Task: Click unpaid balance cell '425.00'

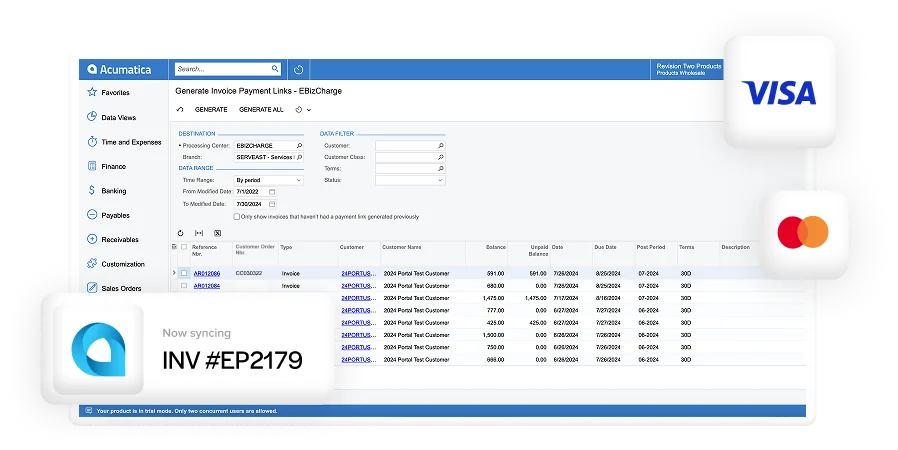Action: click(x=537, y=323)
